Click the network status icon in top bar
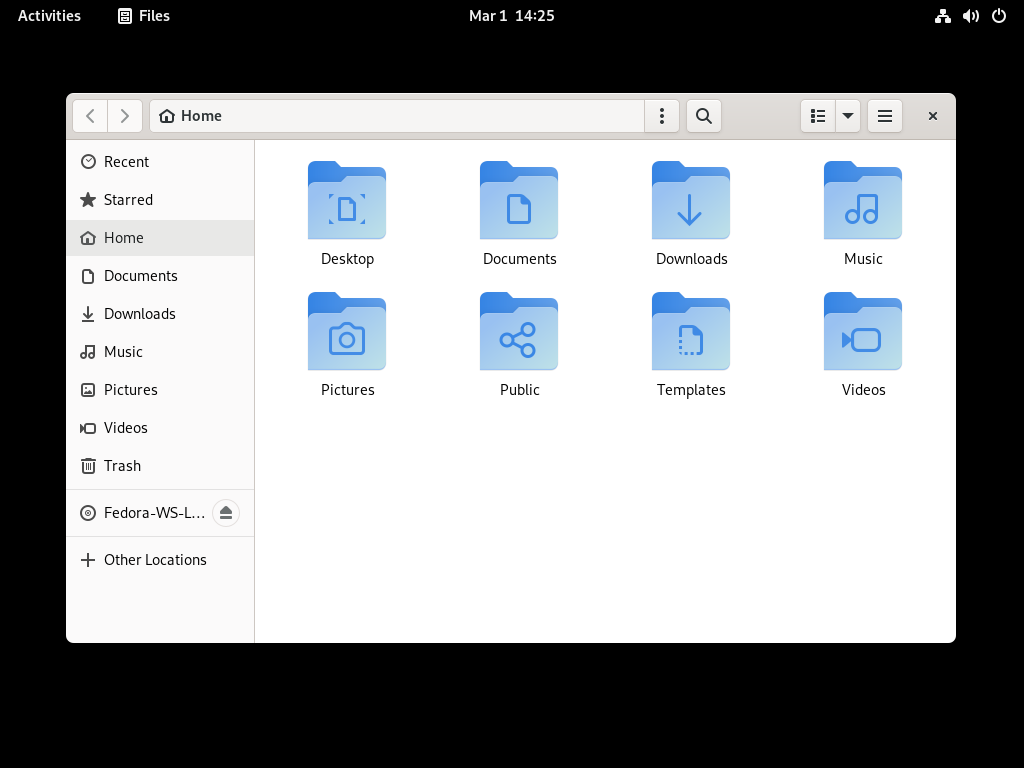Screen dimensions: 1024x768 click(942, 16)
